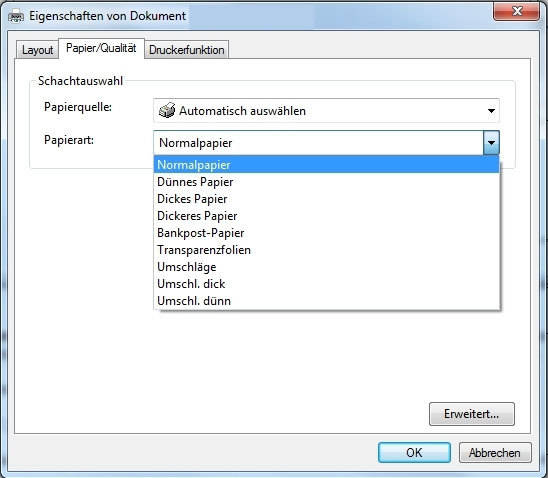Open the Druckerfunktion tab
This screenshot has width=548, height=478.
(187, 50)
